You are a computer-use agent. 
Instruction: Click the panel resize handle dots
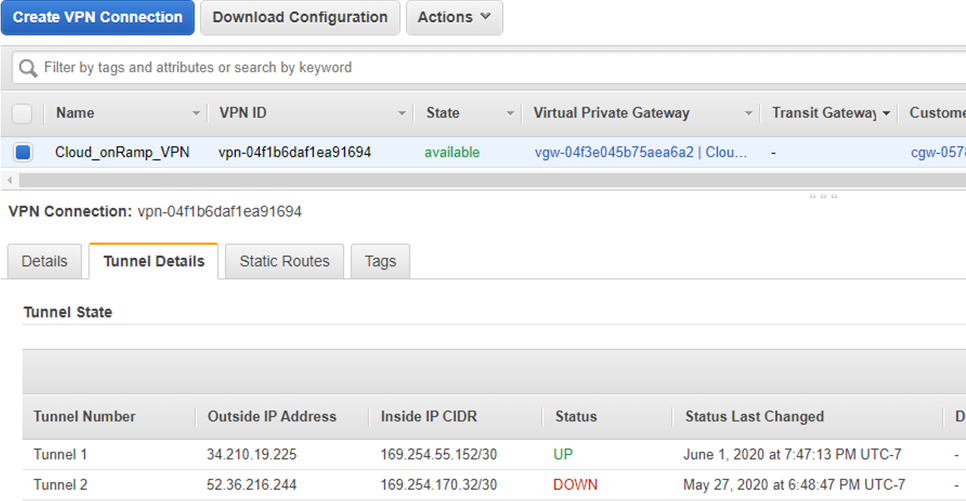[x=823, y=196]
